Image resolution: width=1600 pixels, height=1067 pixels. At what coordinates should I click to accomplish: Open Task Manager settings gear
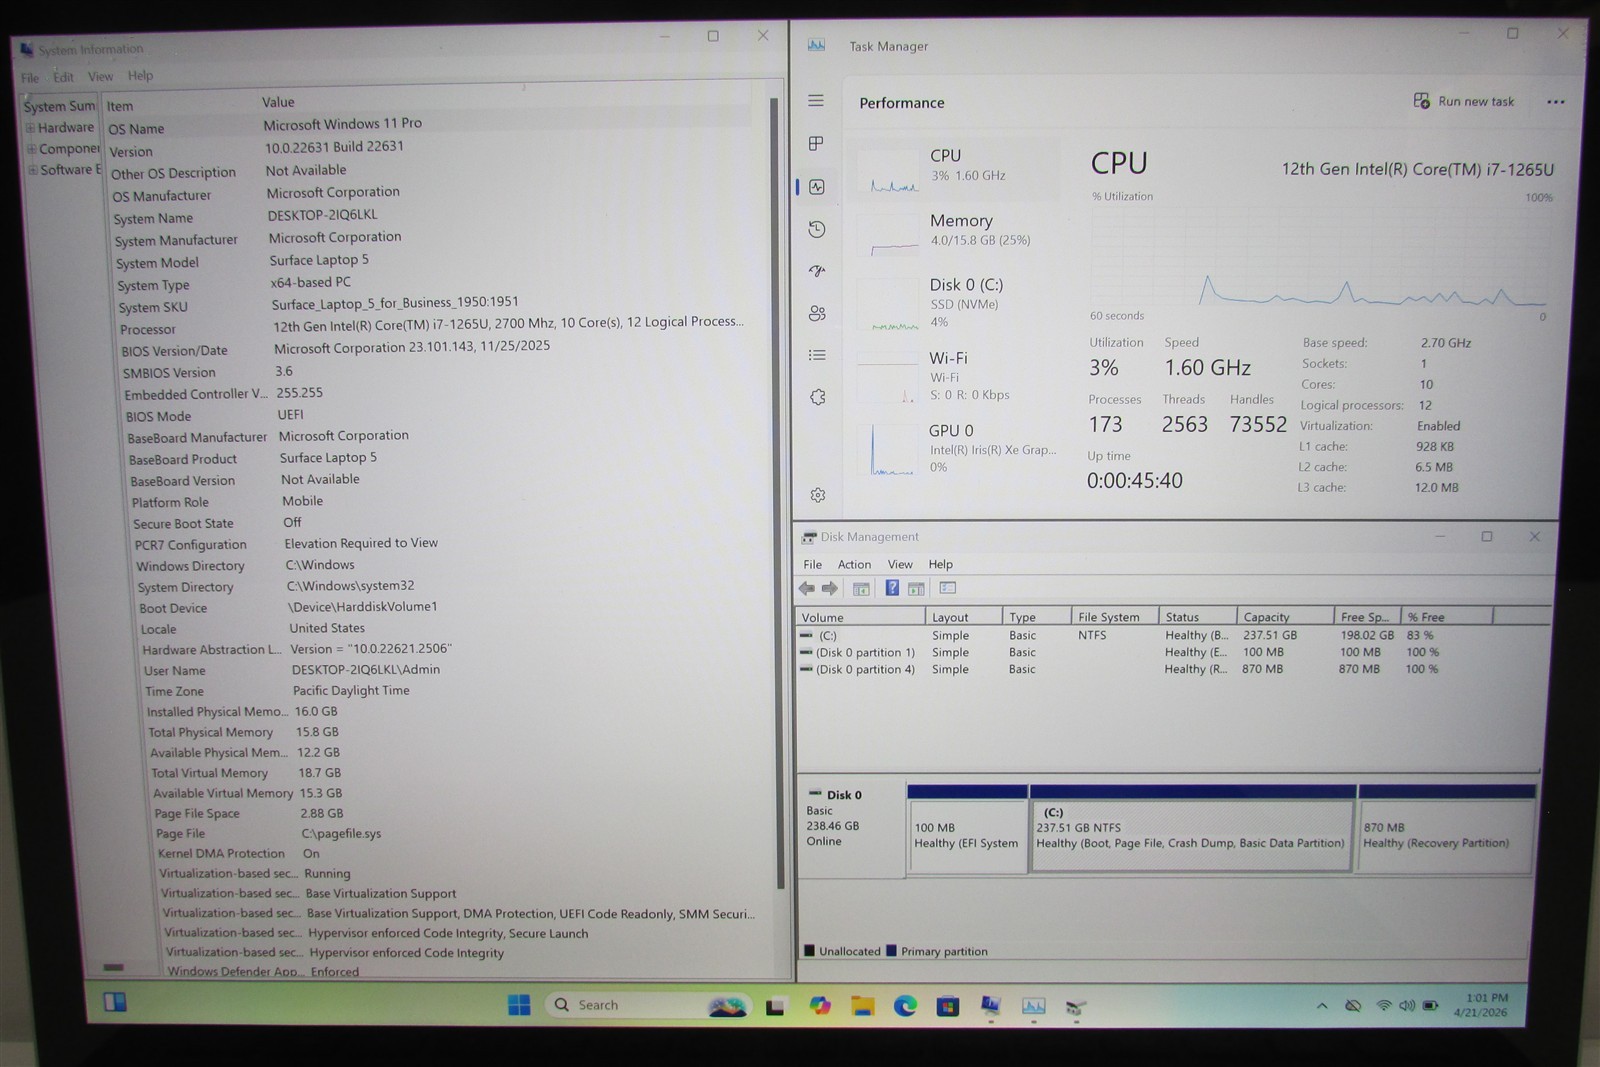[x=818, y=495]
